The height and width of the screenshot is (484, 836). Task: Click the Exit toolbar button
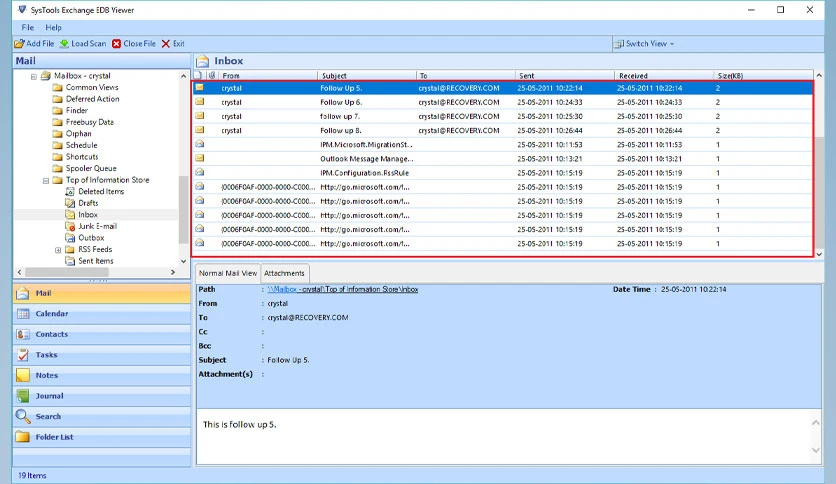click(x=173, y=44)
